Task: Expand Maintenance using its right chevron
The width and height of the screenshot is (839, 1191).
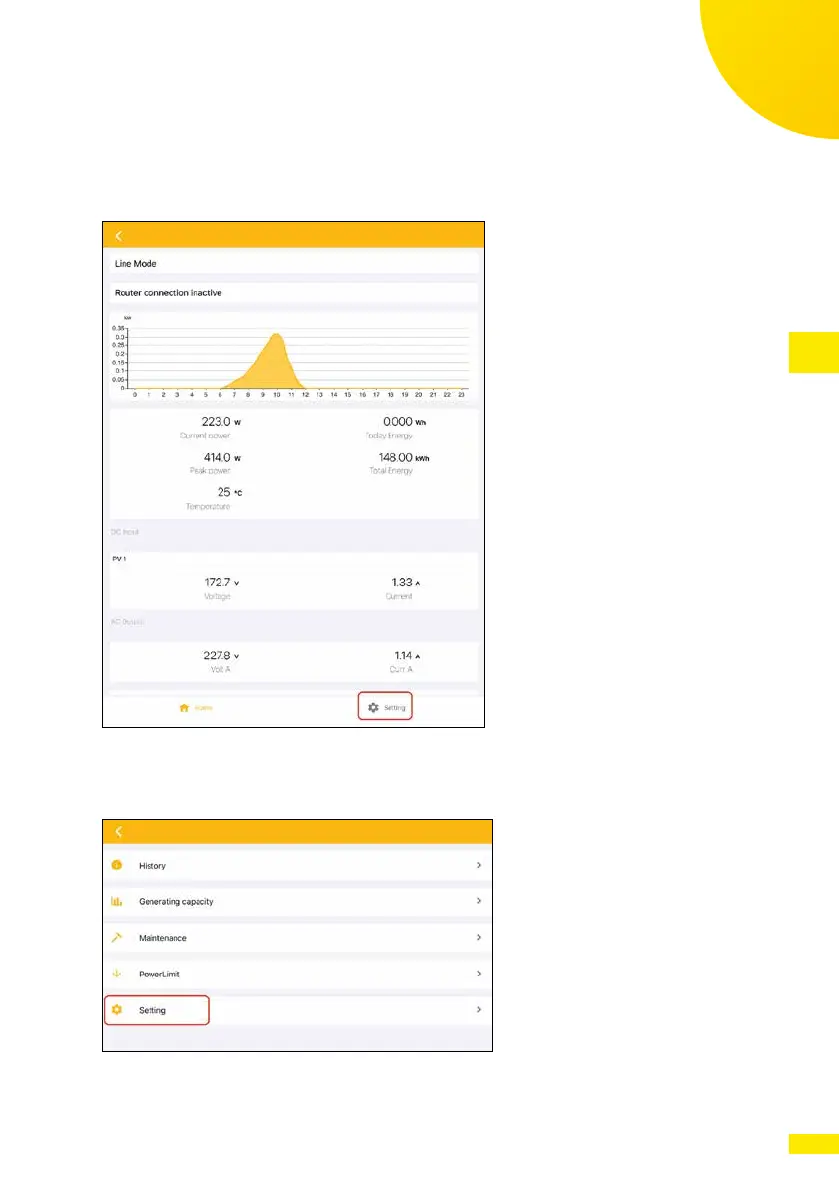Action: (x=479, y=937)
